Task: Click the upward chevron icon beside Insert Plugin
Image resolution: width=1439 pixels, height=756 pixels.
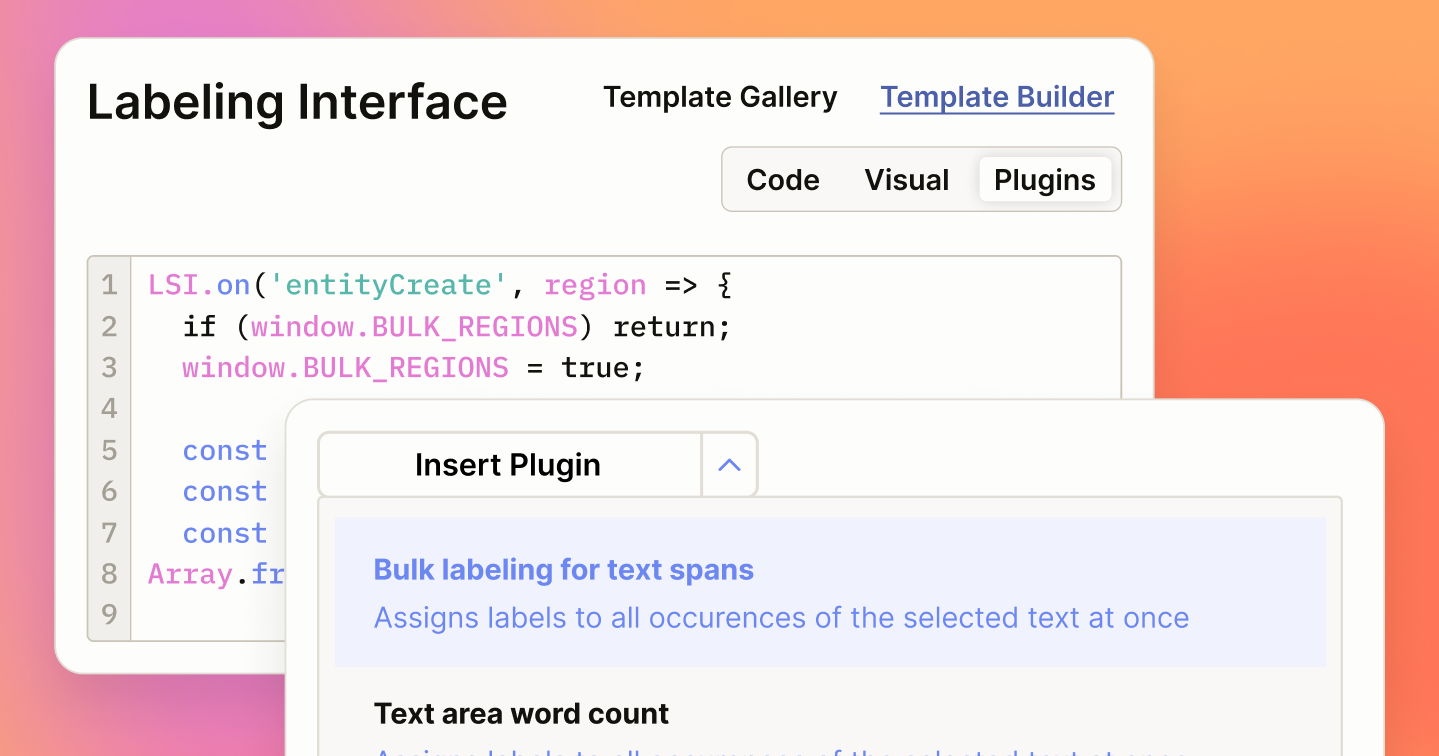Action: 729,464
